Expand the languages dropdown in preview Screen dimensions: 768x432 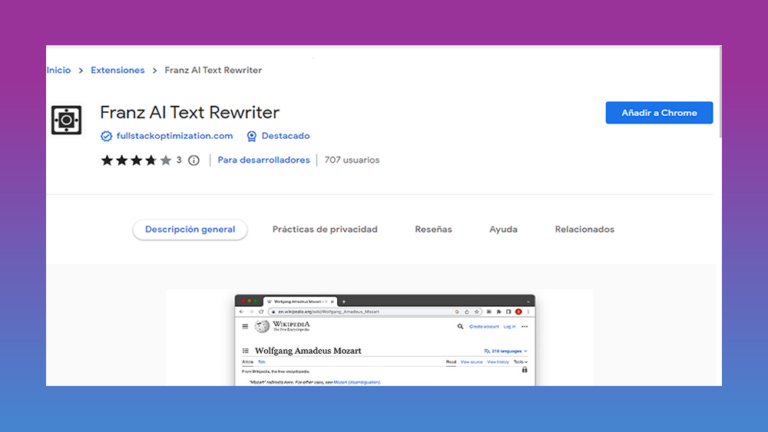click(x=505, y=351)
